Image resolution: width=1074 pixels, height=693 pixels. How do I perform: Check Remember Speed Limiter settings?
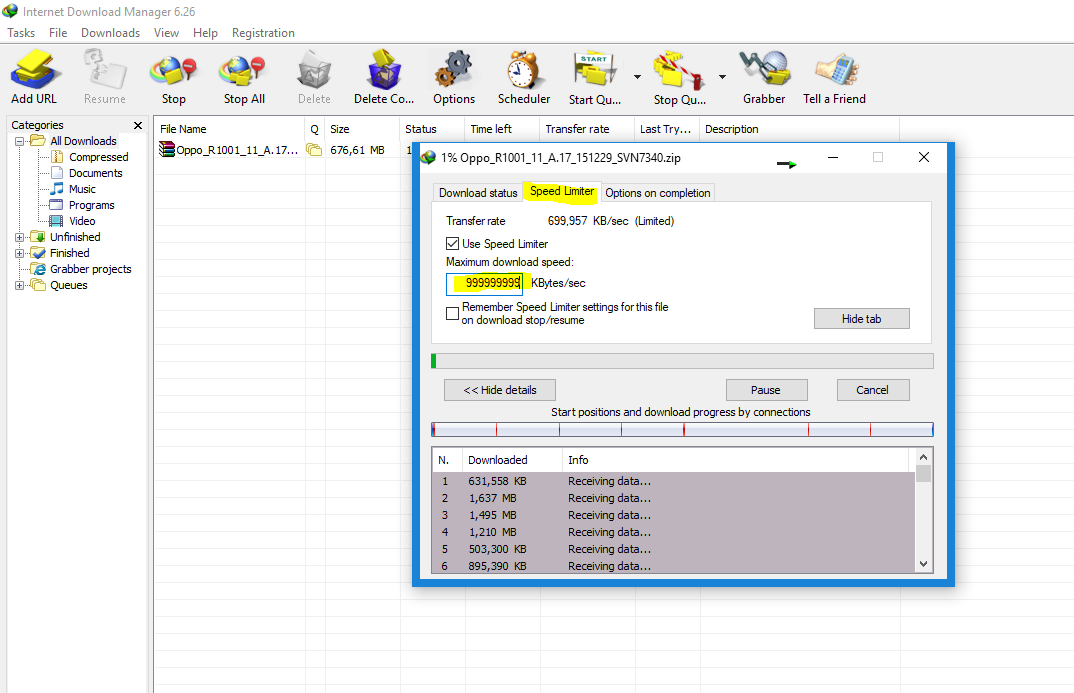pyautogui.click(x=452, y=314)
